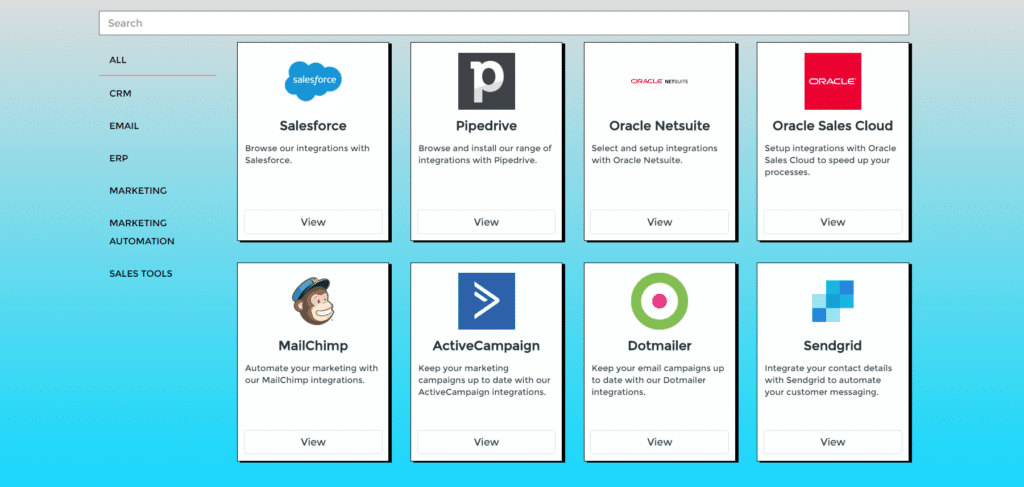View Pipedrive integrations
This screenshot has width=1024, height=487.
click(x=486, y=222)
